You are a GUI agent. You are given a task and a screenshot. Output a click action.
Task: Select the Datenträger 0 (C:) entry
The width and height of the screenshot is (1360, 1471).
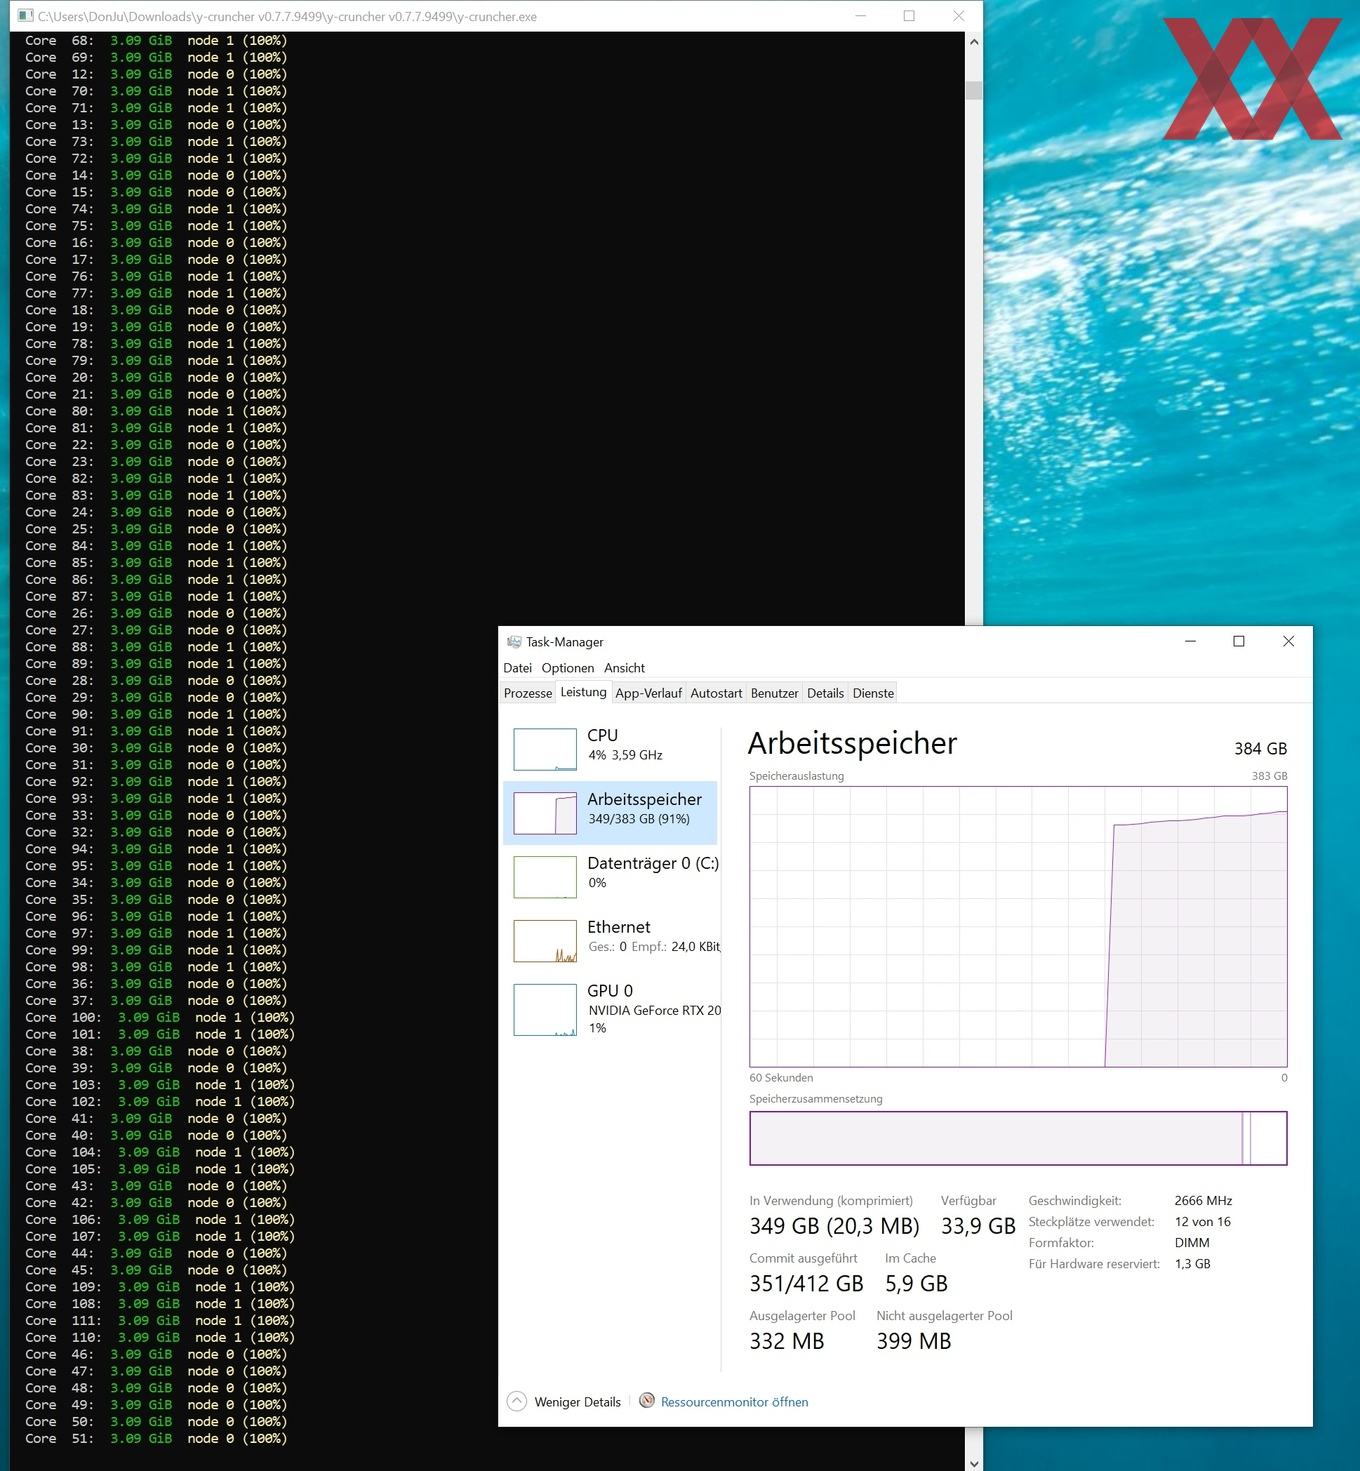pos(611,877)
